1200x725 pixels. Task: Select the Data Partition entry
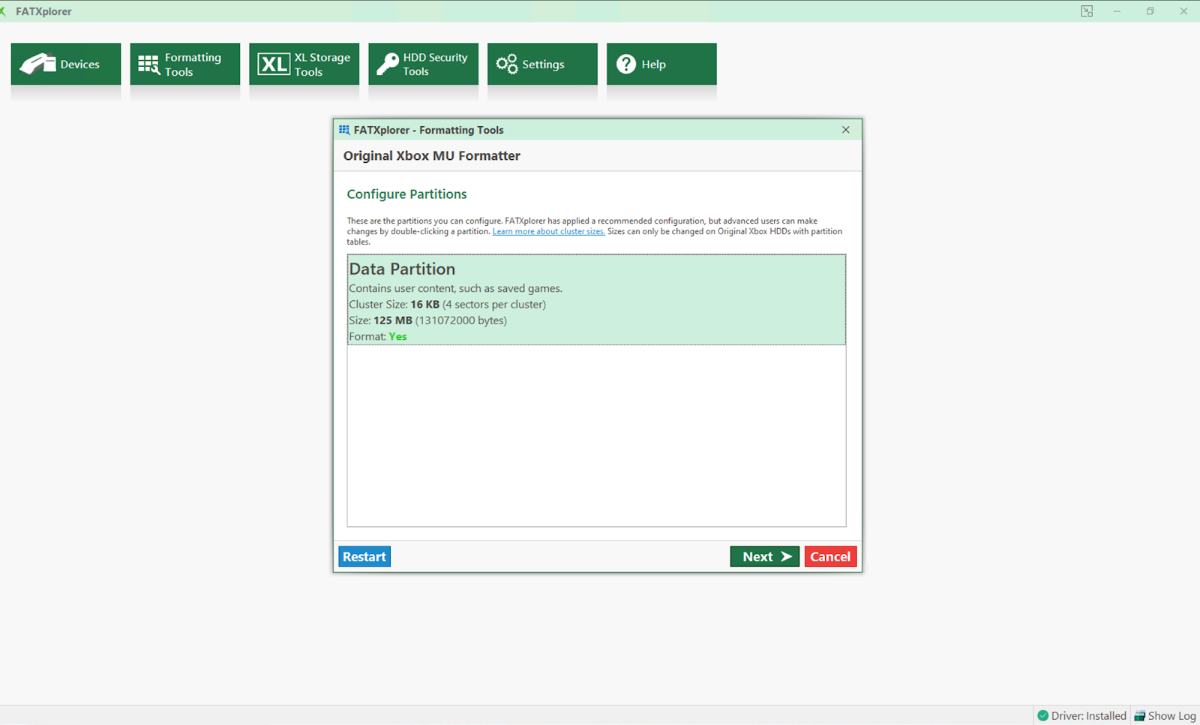click(596, 300)
